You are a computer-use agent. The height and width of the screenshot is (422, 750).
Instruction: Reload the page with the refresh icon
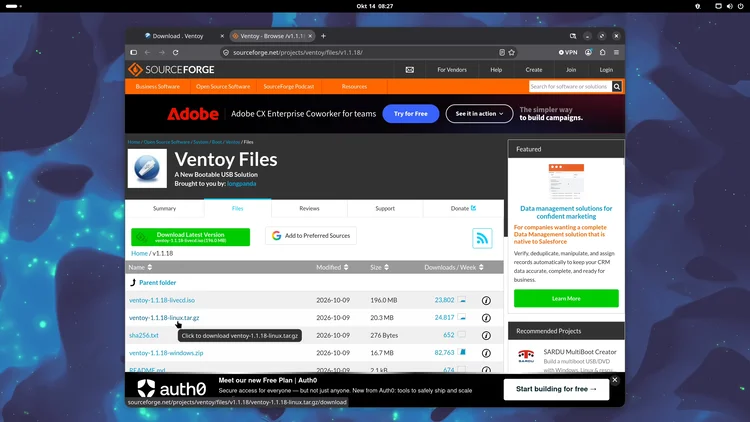(176, 53)
